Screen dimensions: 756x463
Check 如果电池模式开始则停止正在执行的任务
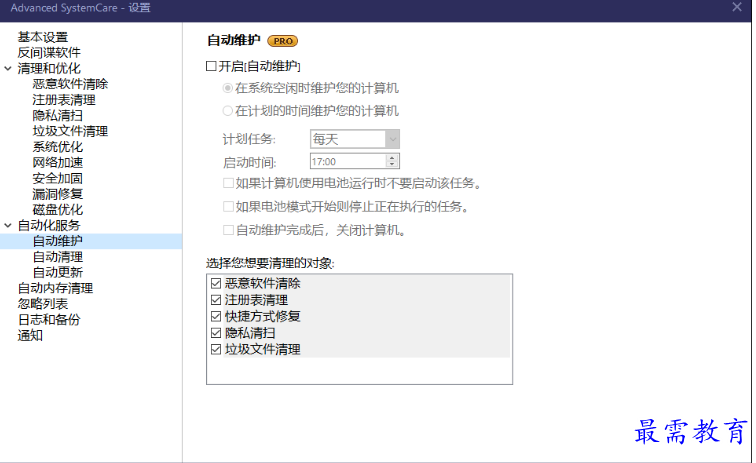(228, 207)
